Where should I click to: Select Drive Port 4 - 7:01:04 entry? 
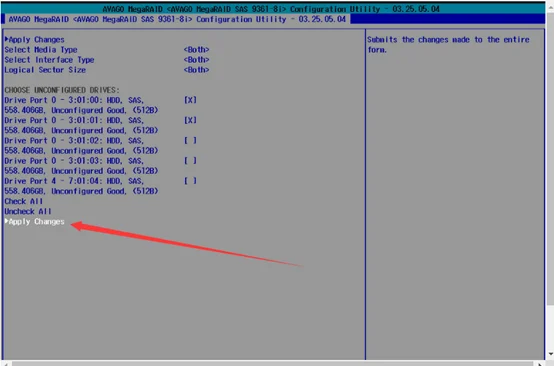tap(81, 186)
